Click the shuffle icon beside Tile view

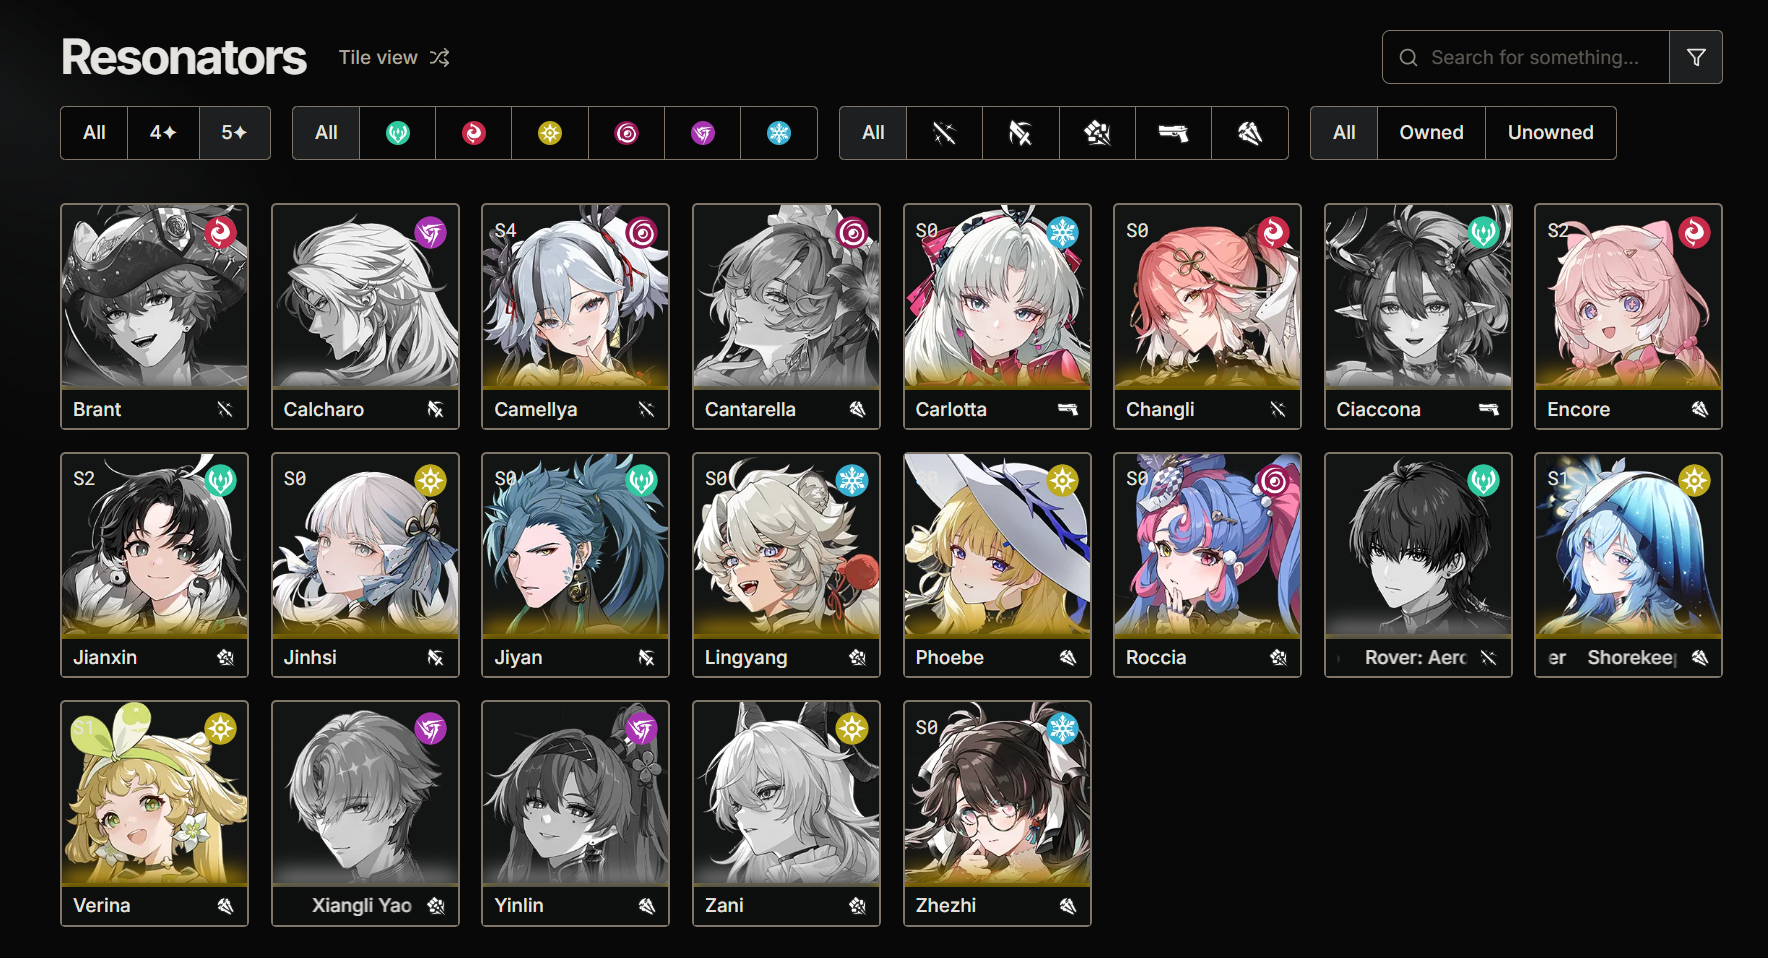tap(439, 58)
